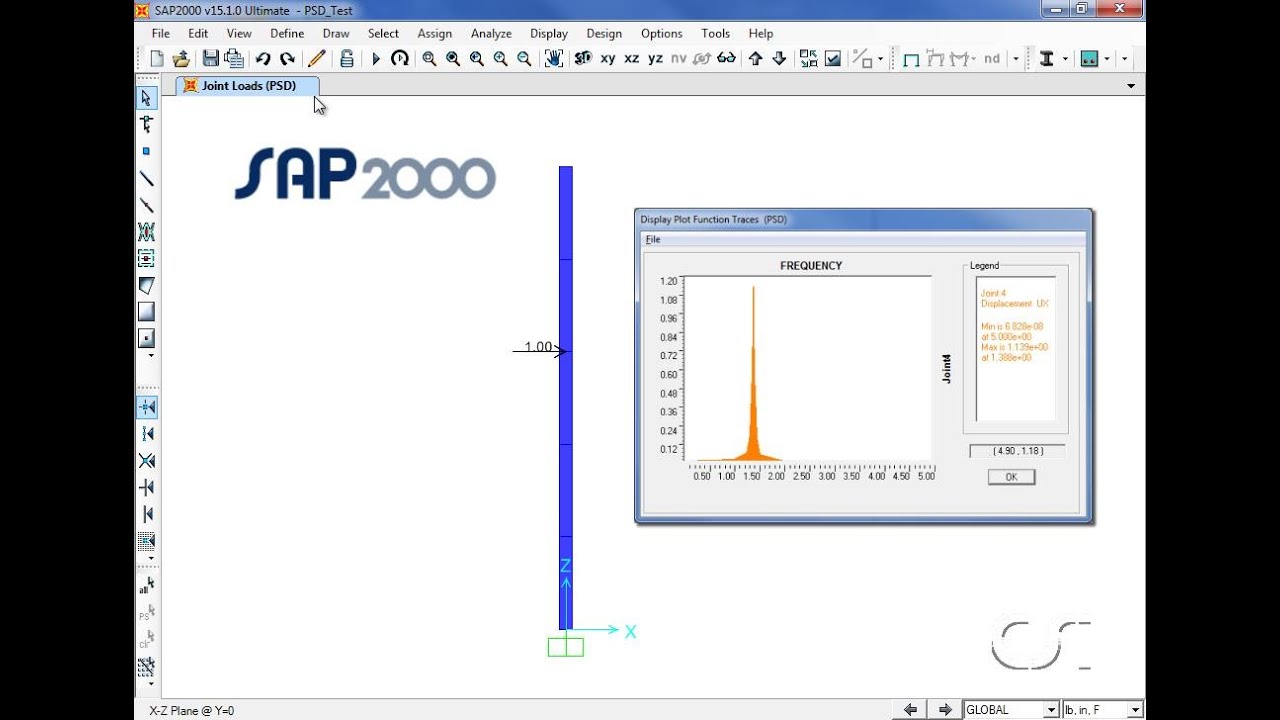Image resolution: width=1280 pixels, height=720 pixels.
Task: Open File menu in Plot Function Traces dialog
Action: pos(652,240)
